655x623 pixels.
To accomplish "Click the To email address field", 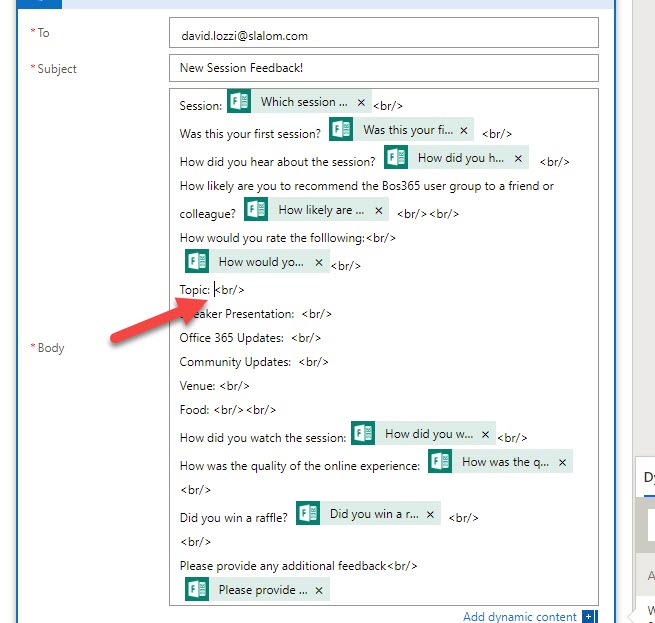I will [383, 34].
